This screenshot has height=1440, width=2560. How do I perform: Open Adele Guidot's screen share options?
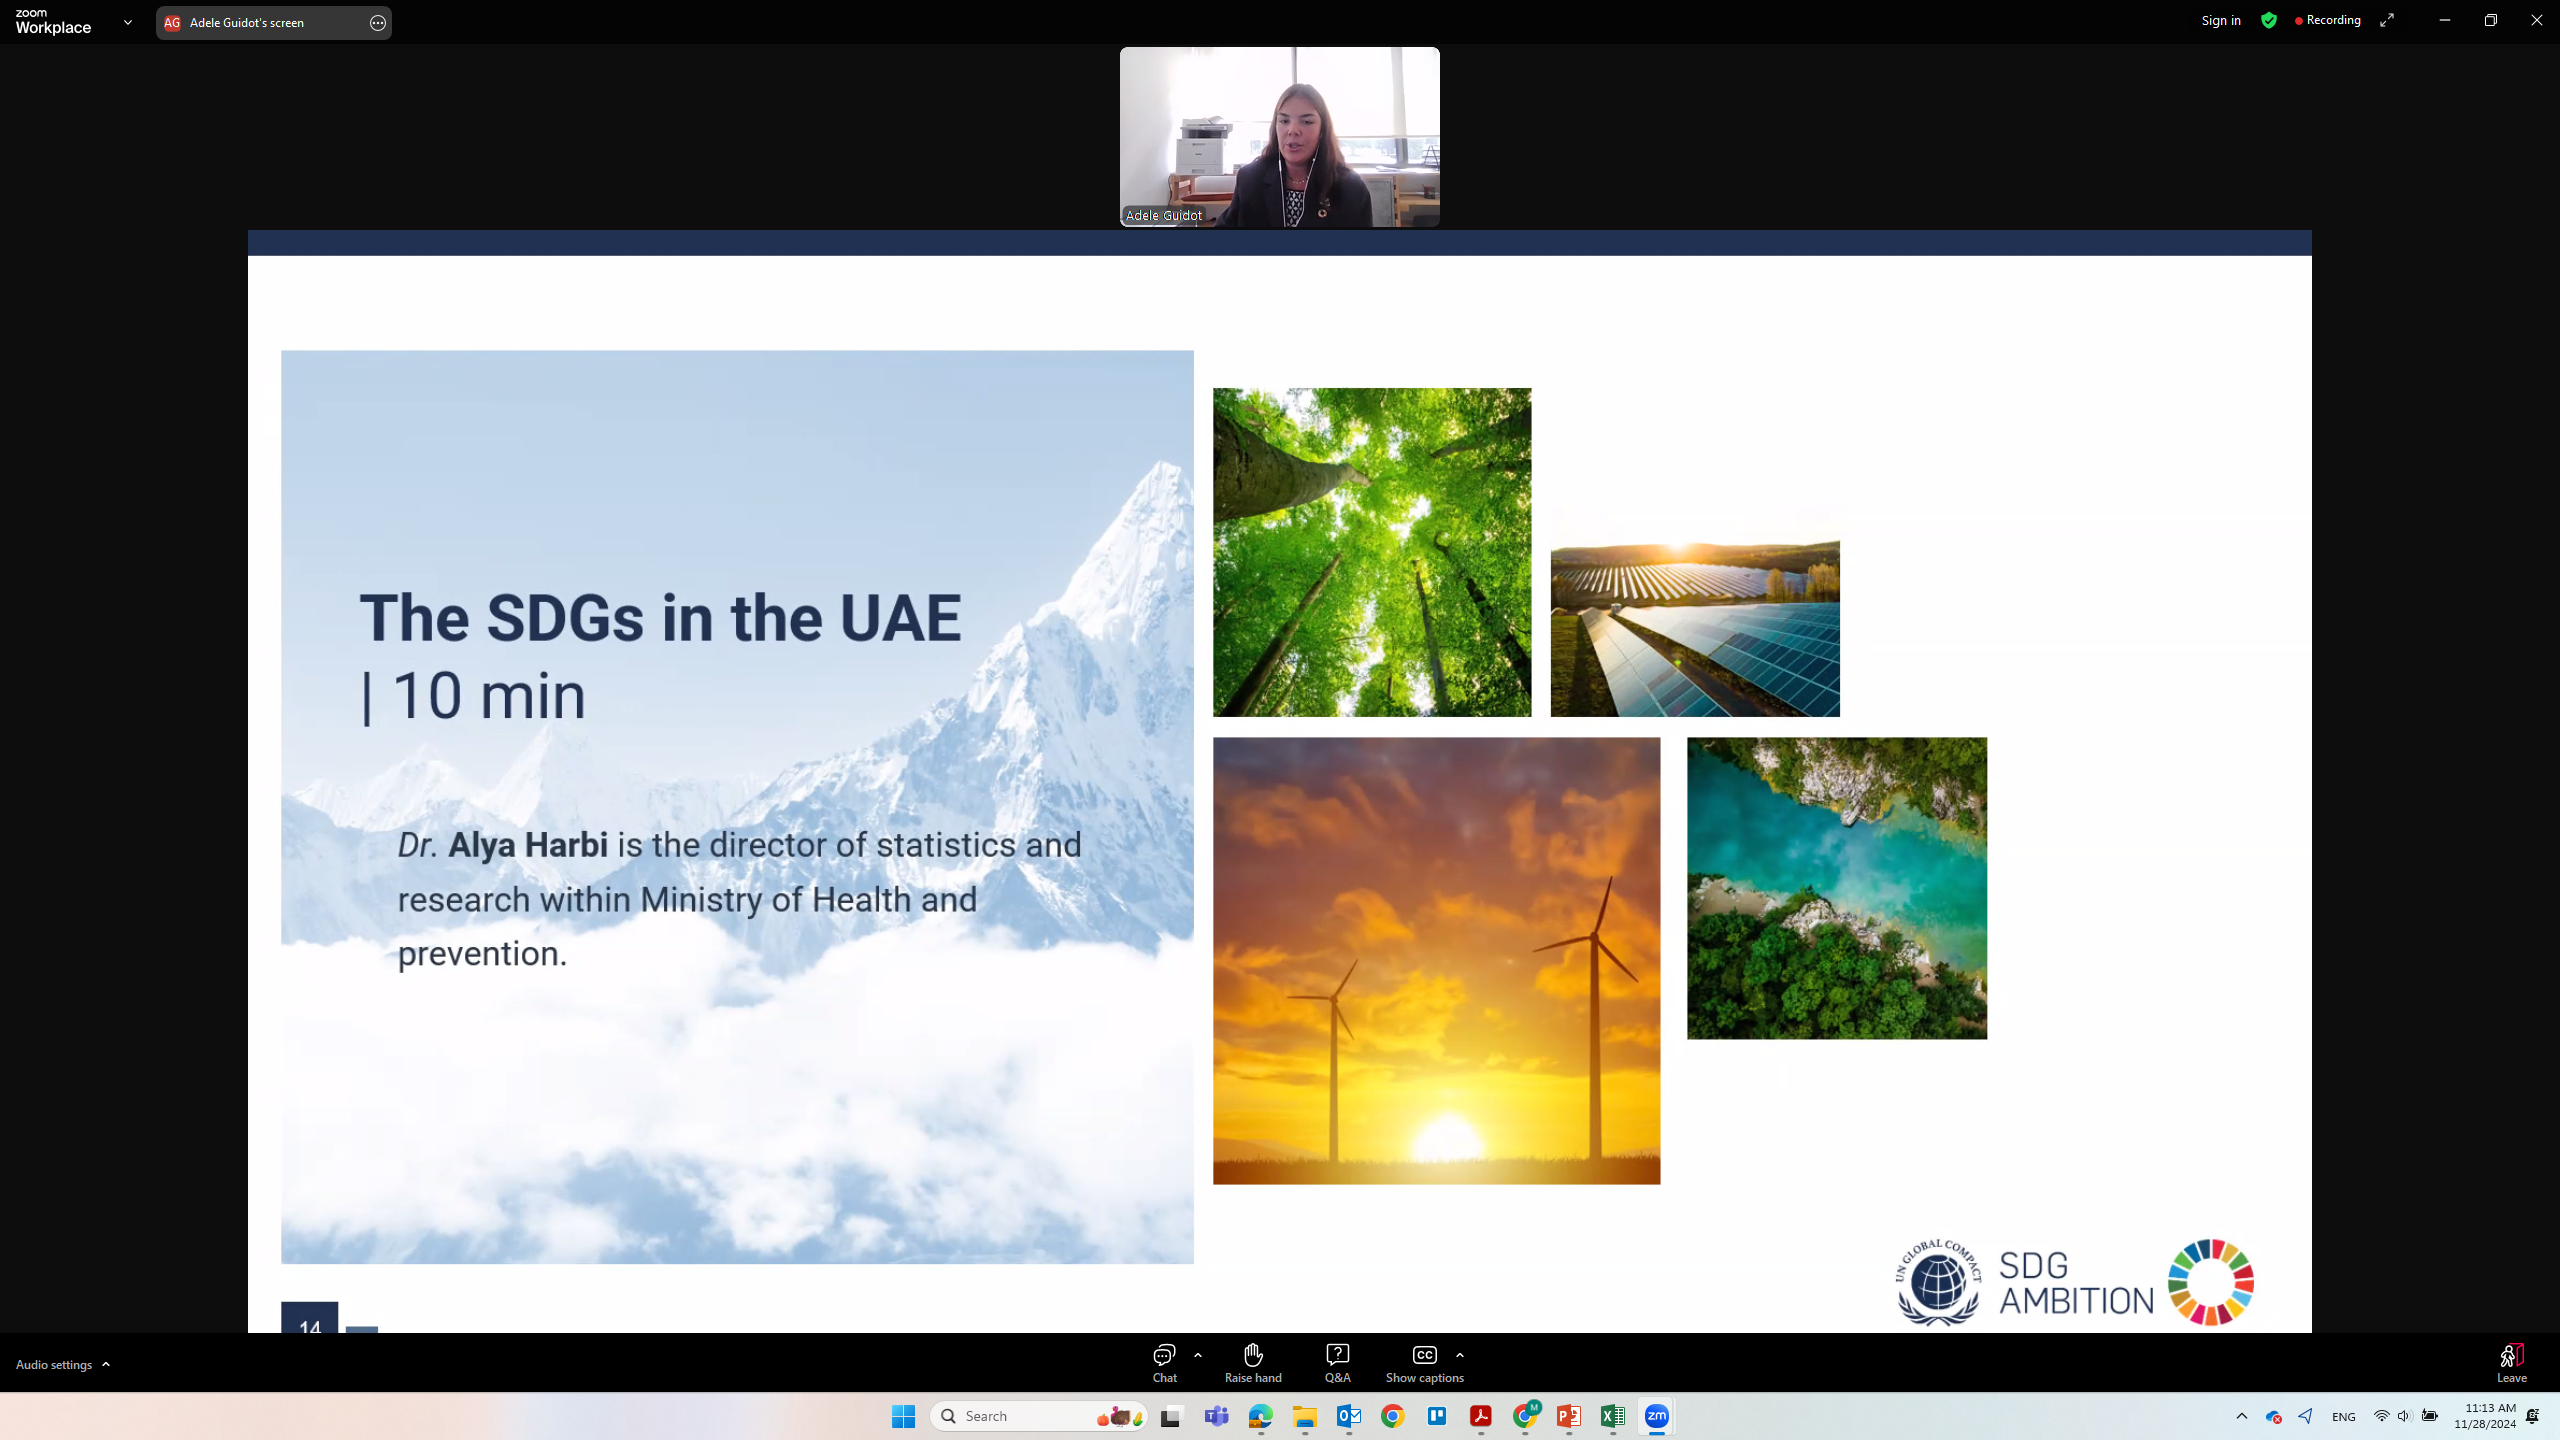377,23
